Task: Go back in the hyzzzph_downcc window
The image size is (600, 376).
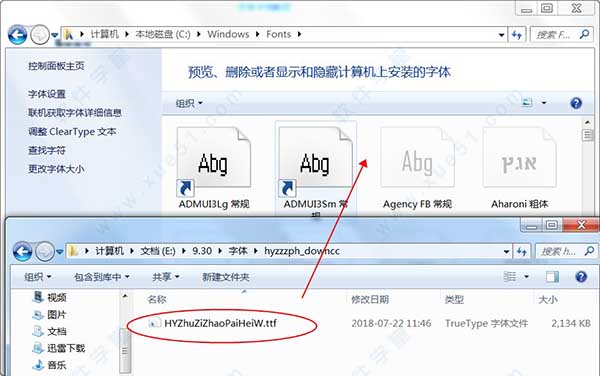Action: pos(22,252)
